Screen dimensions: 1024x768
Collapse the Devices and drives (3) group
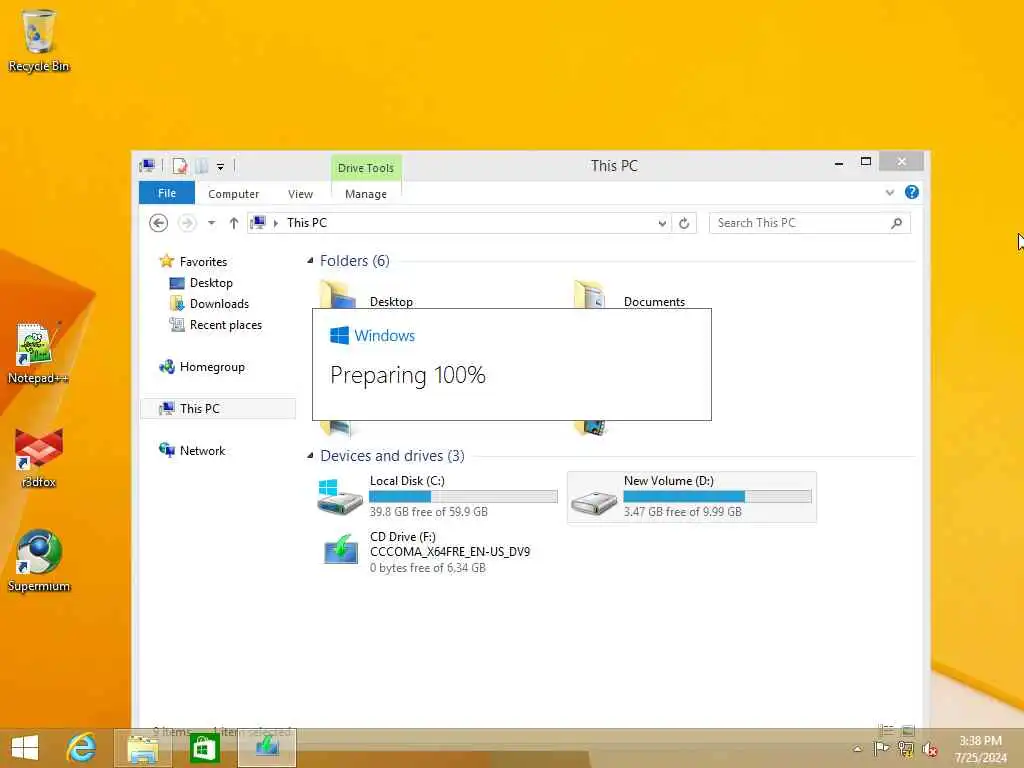(310, 455)
